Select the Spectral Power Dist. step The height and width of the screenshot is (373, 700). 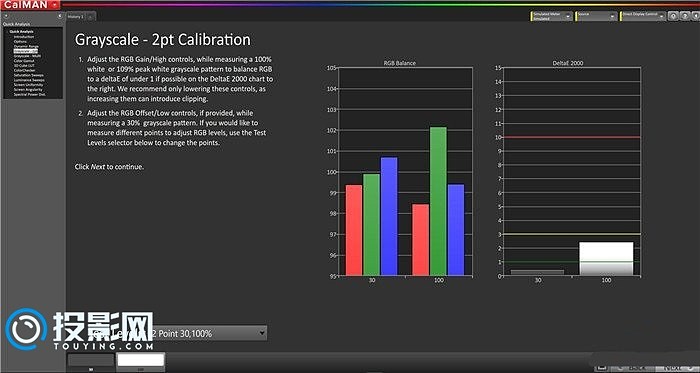pos(29,94)
